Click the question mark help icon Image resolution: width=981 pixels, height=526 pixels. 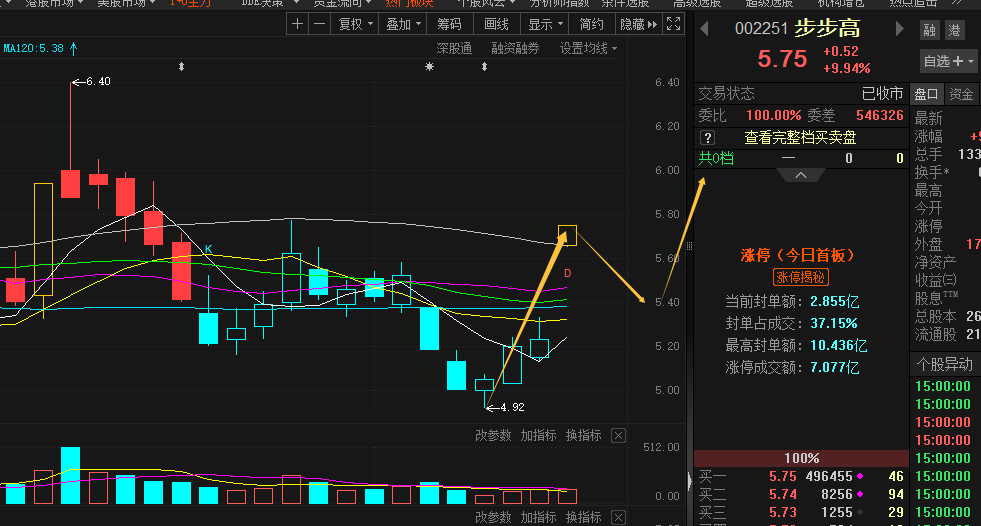click(707, 138)
